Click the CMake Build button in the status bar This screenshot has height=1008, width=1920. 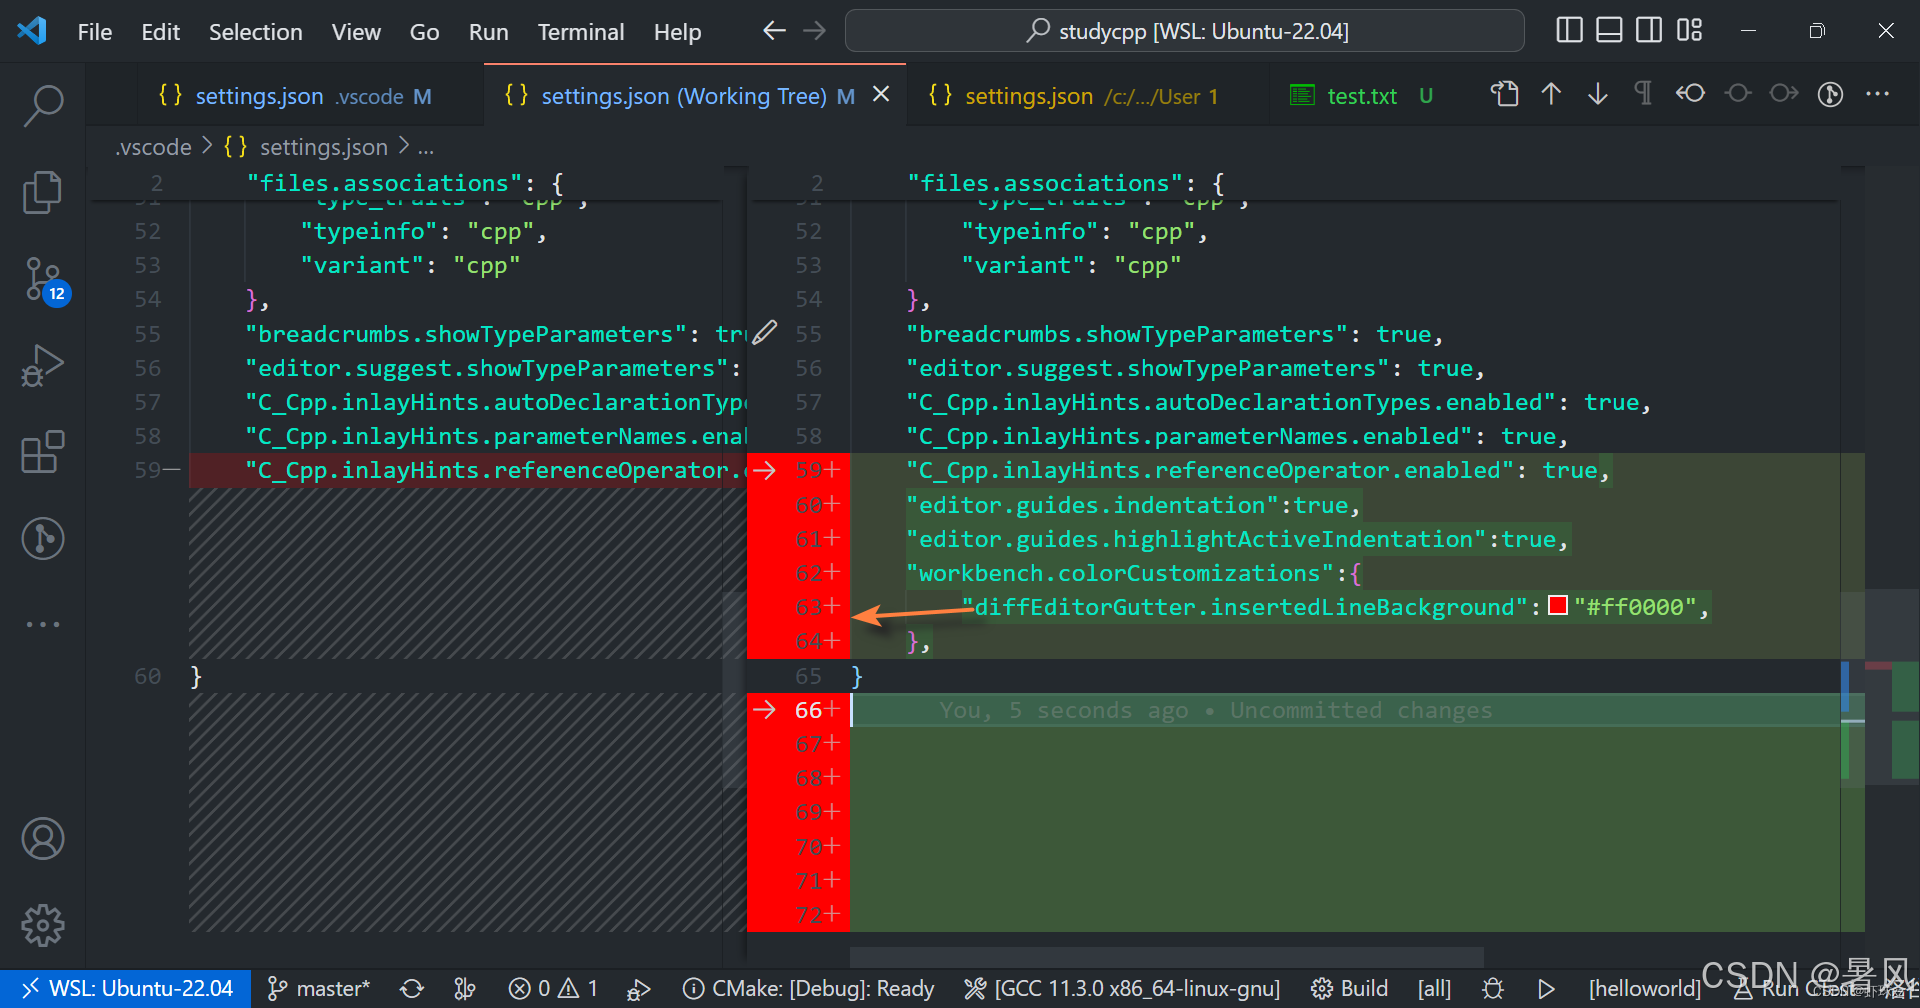click(1349, 988)
